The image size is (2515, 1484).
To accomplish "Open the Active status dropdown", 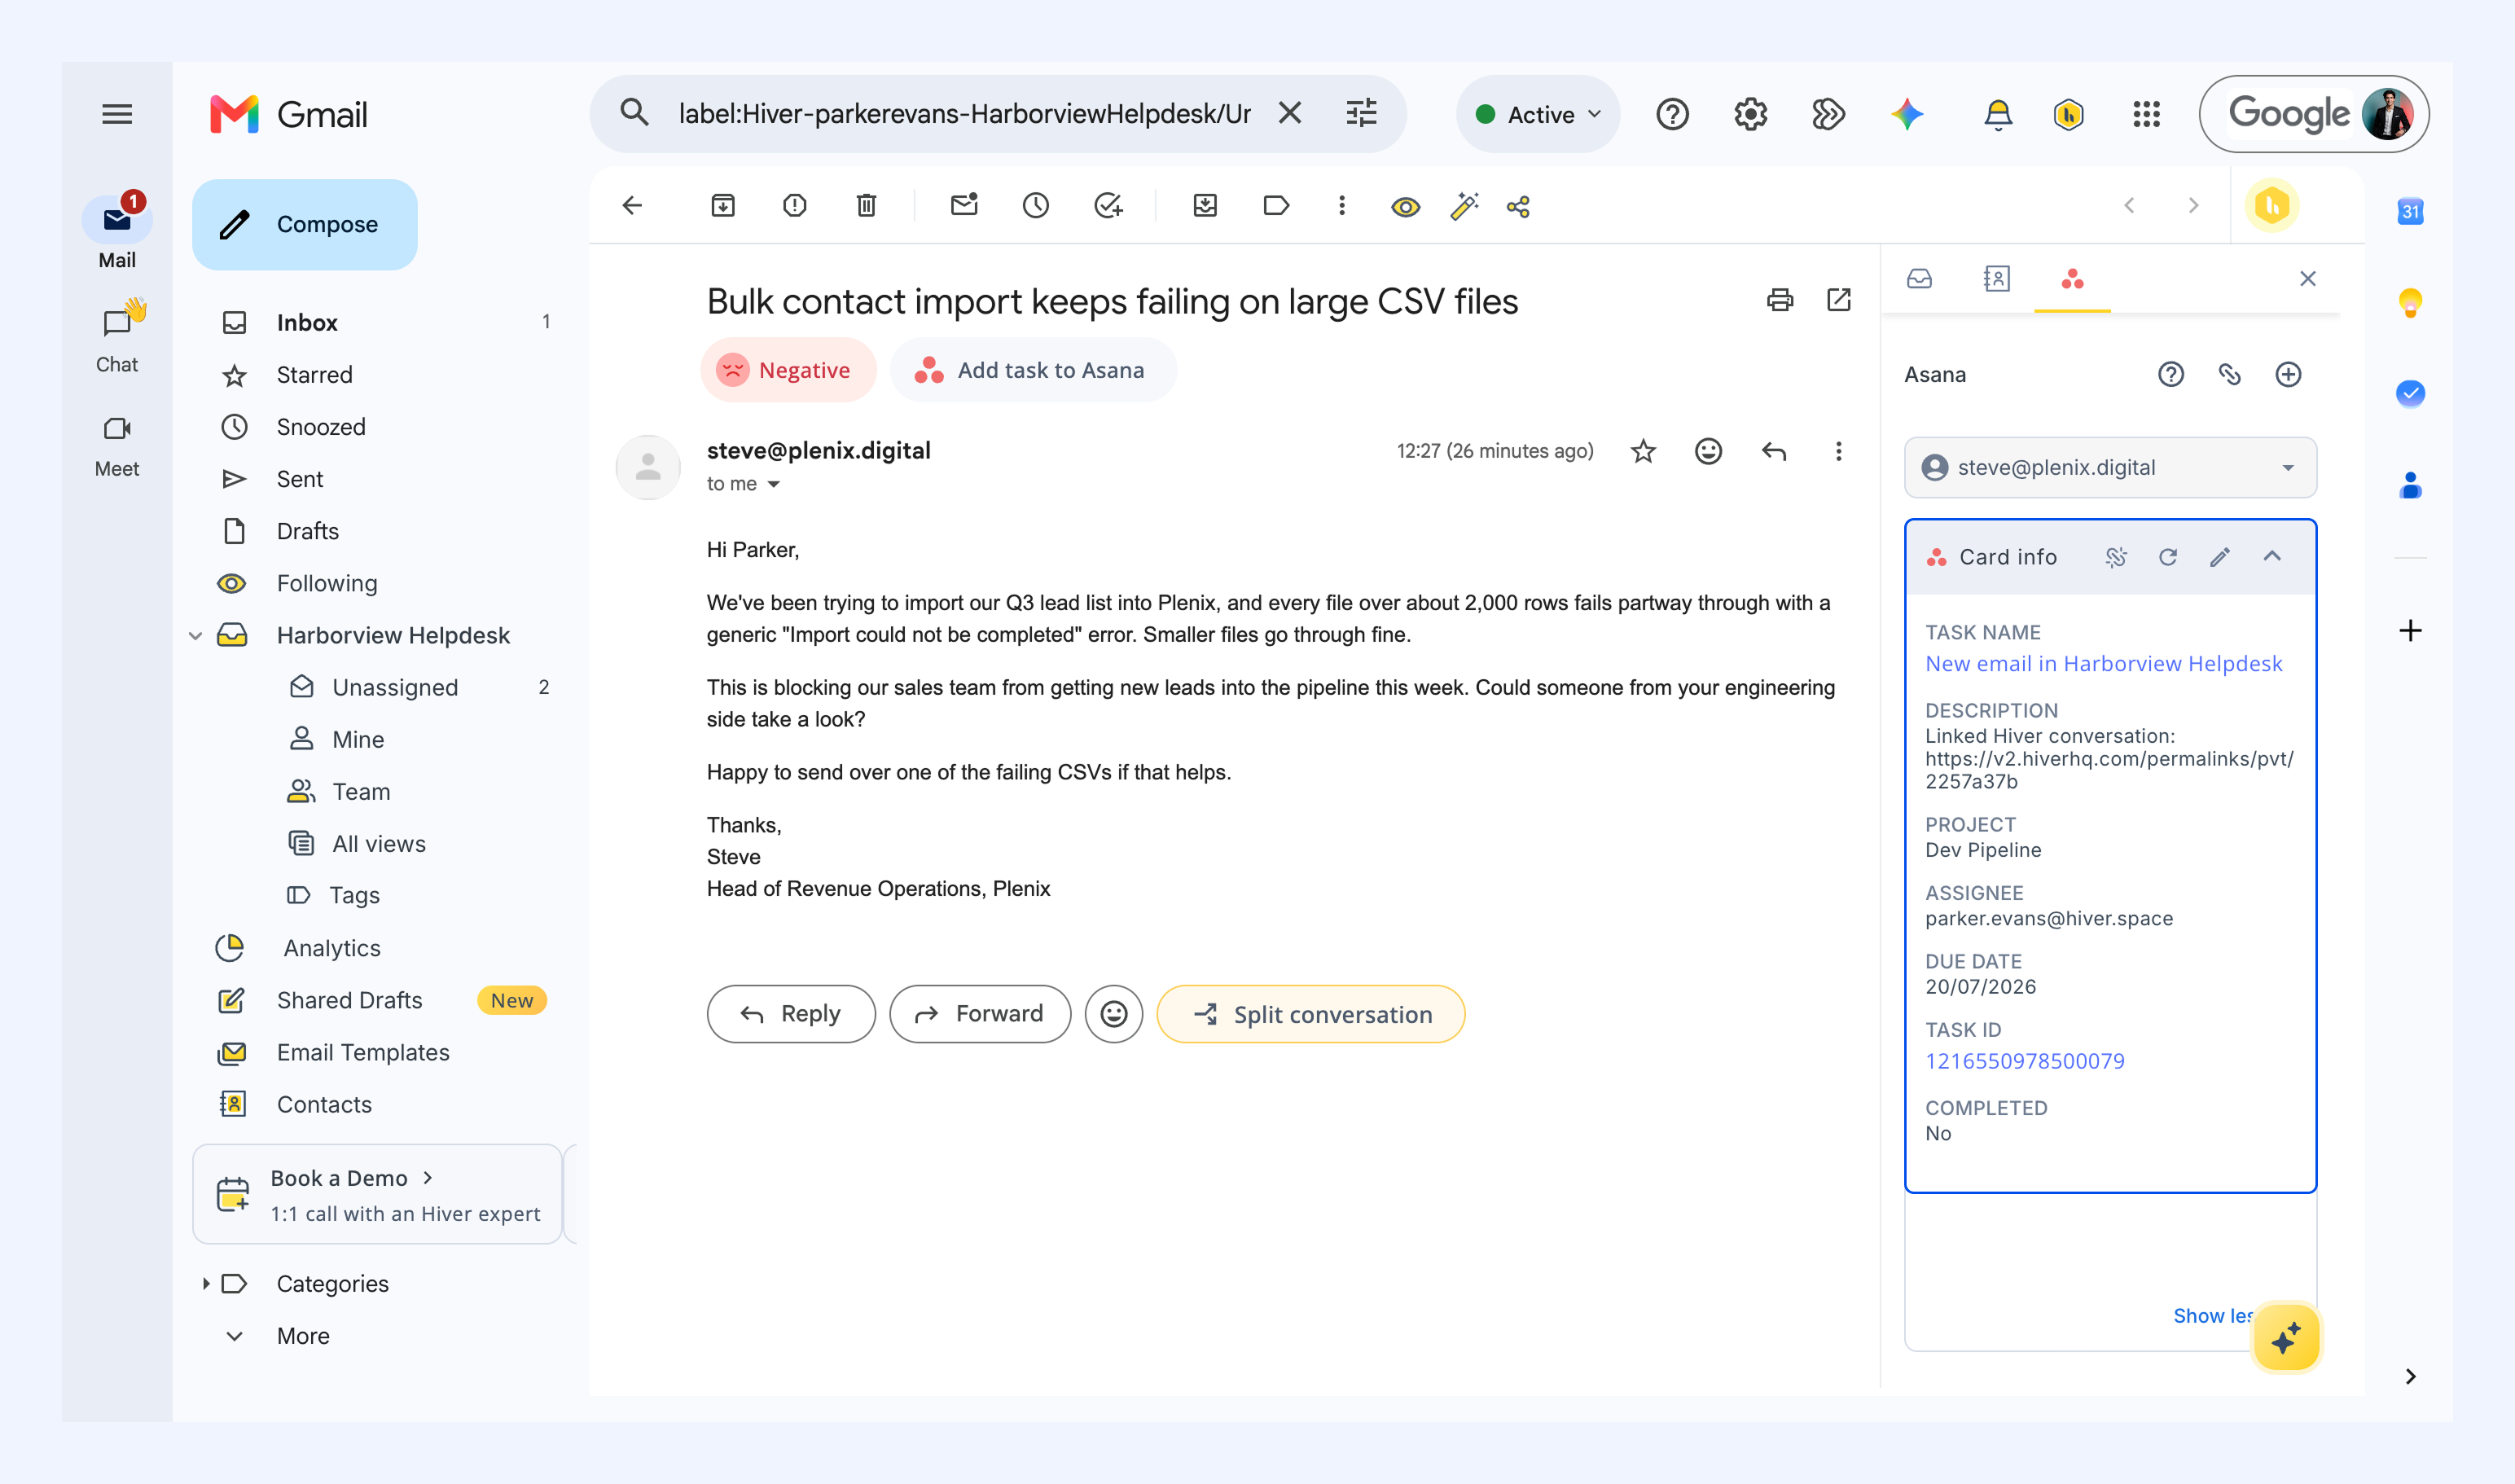I will pyautogui.click(x=1537, y=115).
